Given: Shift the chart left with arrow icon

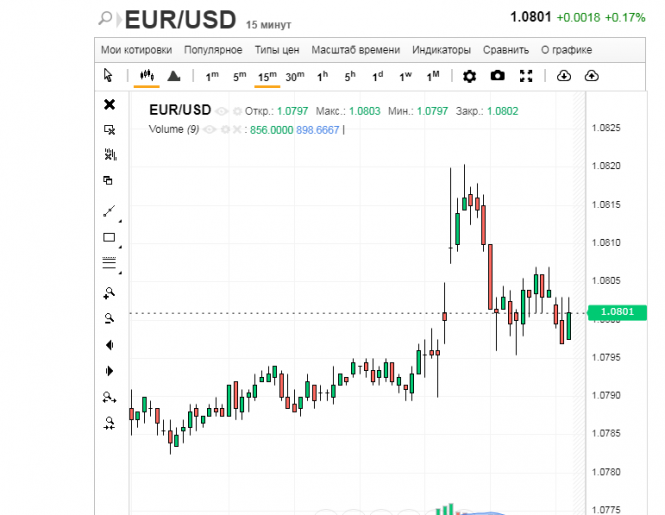Looking at the screenshot, I should pos(109,345).
